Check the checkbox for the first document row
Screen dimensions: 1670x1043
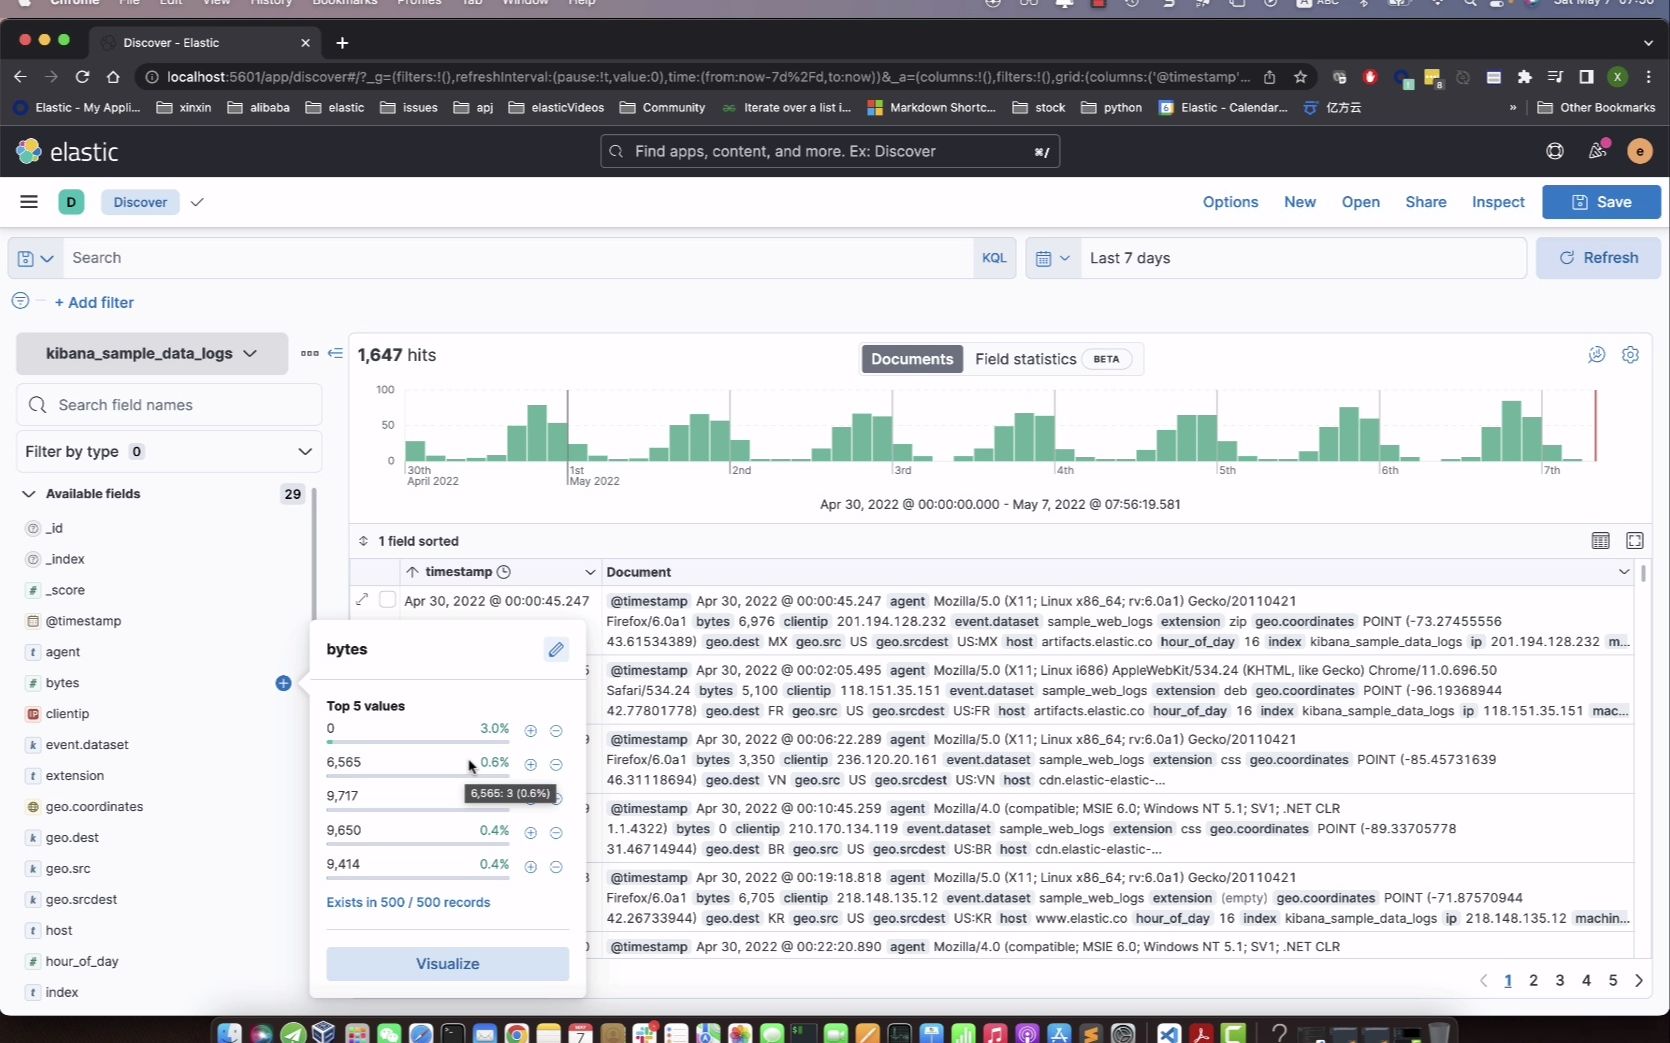coord(387,600)
